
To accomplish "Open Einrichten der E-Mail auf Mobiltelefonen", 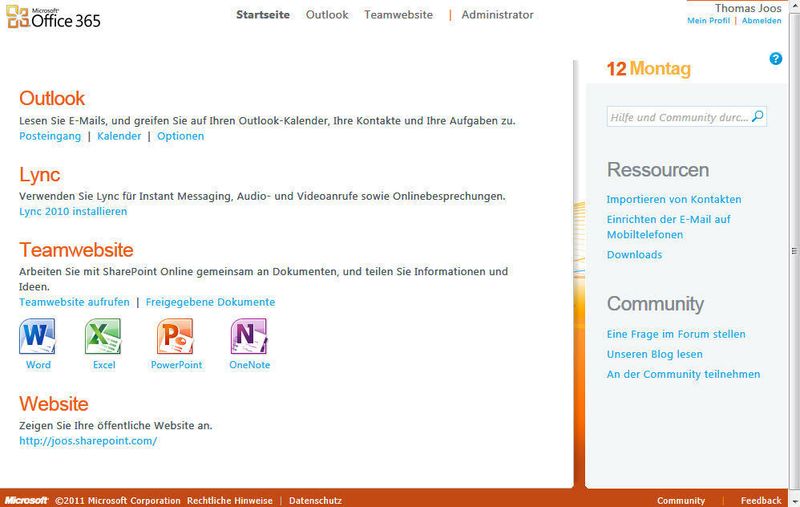I will [x=668, y=227].
